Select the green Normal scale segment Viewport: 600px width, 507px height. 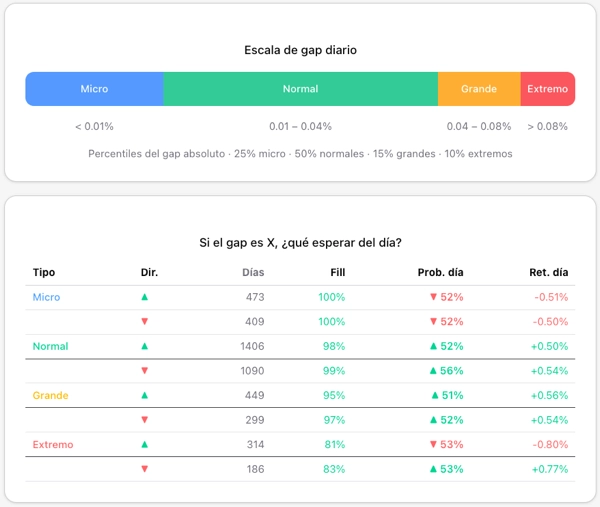click(x=300, y=89)
